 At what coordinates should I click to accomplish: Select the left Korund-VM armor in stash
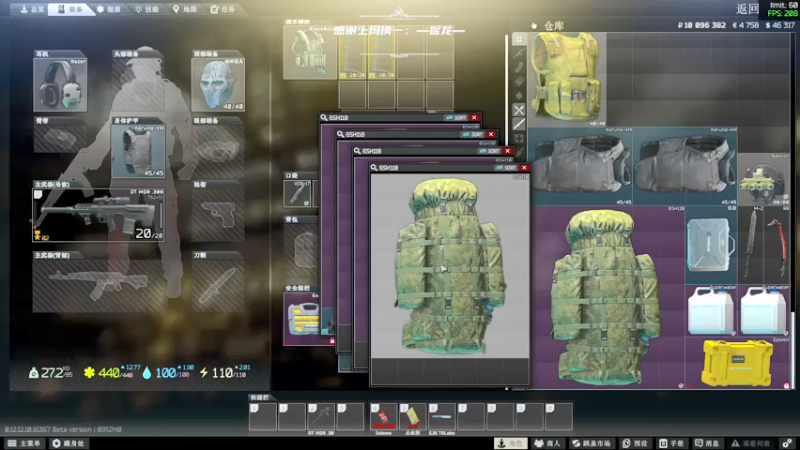581,166
